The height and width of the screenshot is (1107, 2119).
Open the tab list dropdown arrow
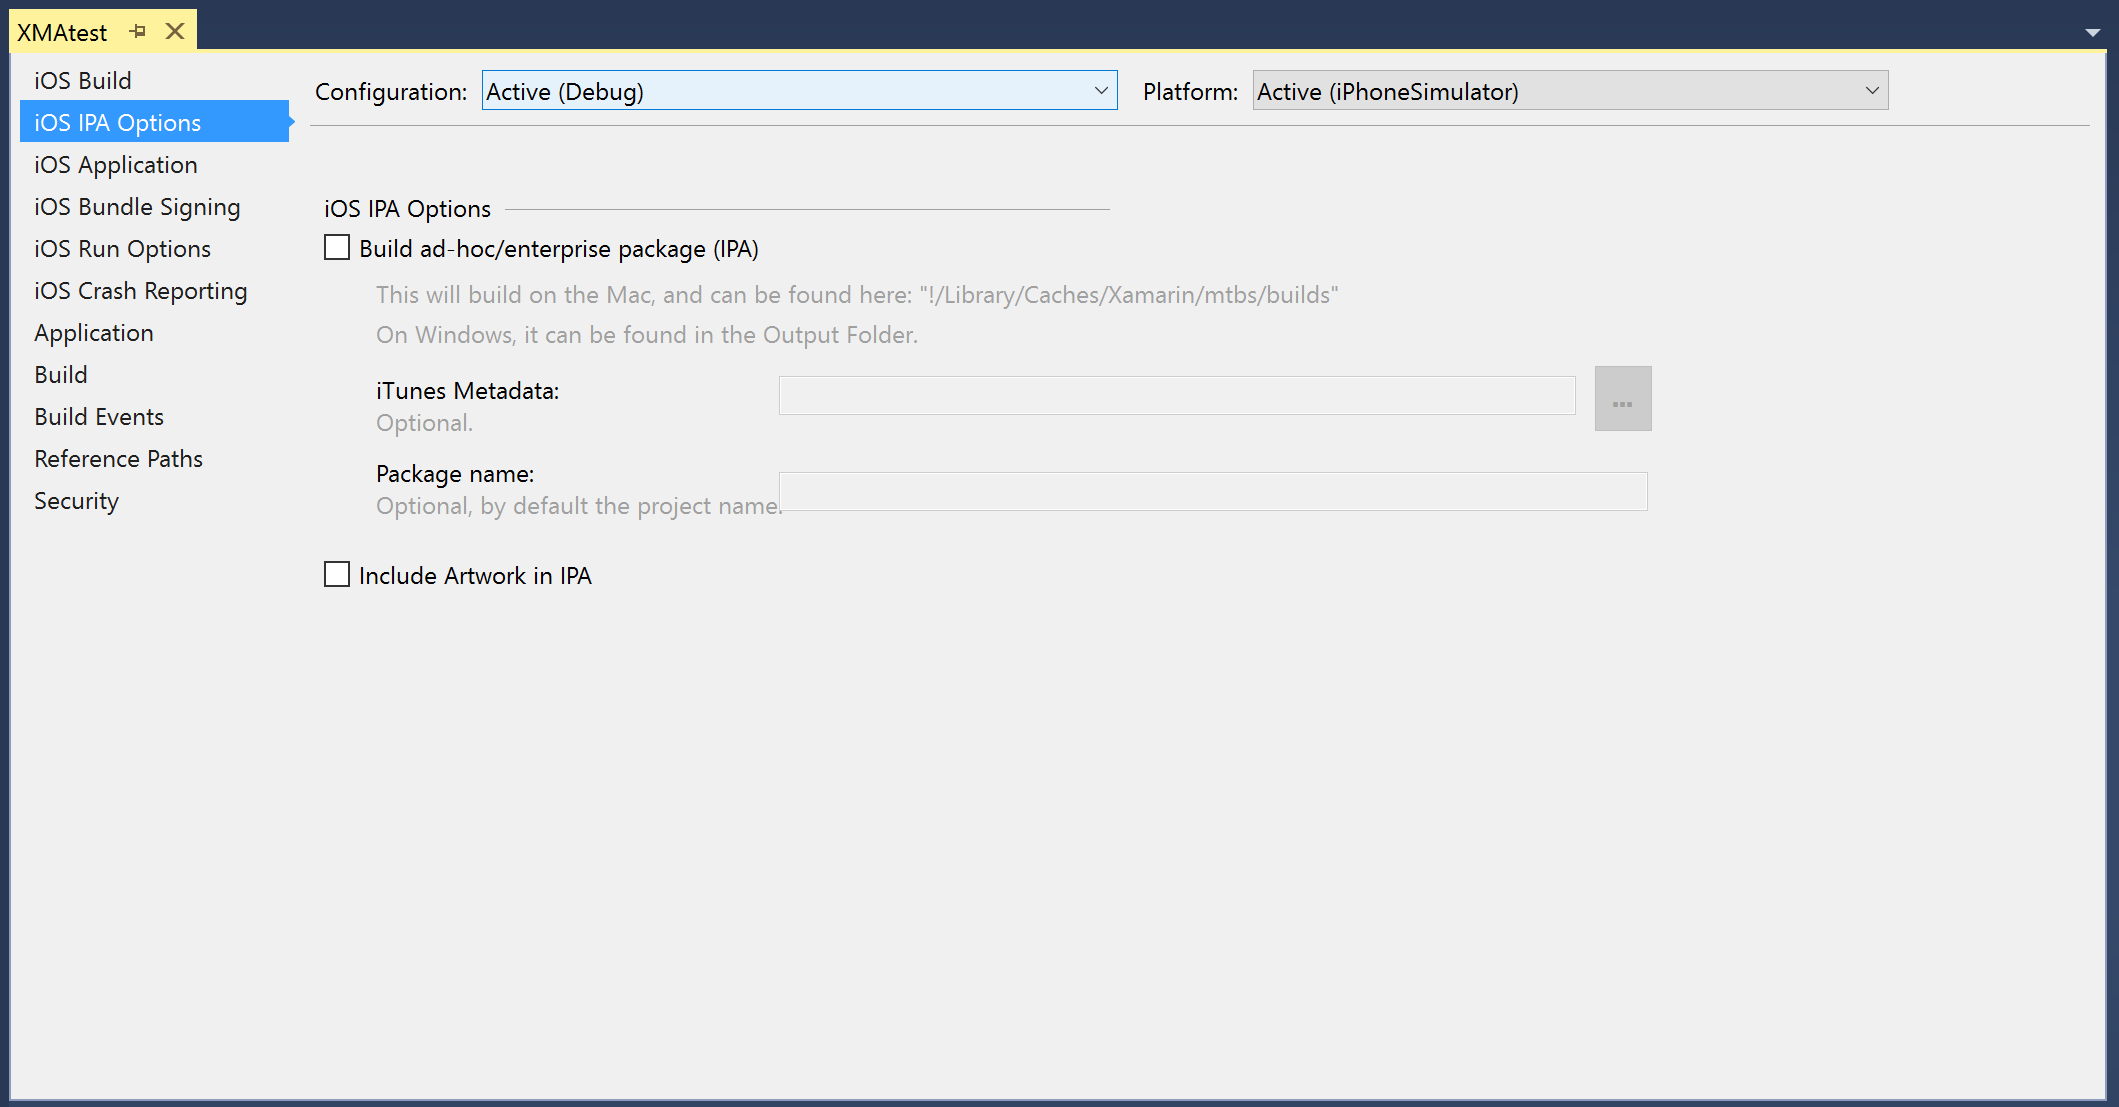[2092, 33]
